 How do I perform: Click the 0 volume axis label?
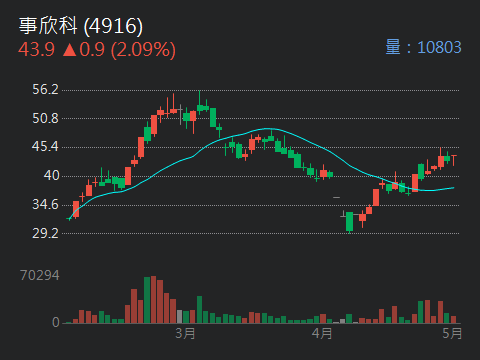tap(56, 322)
